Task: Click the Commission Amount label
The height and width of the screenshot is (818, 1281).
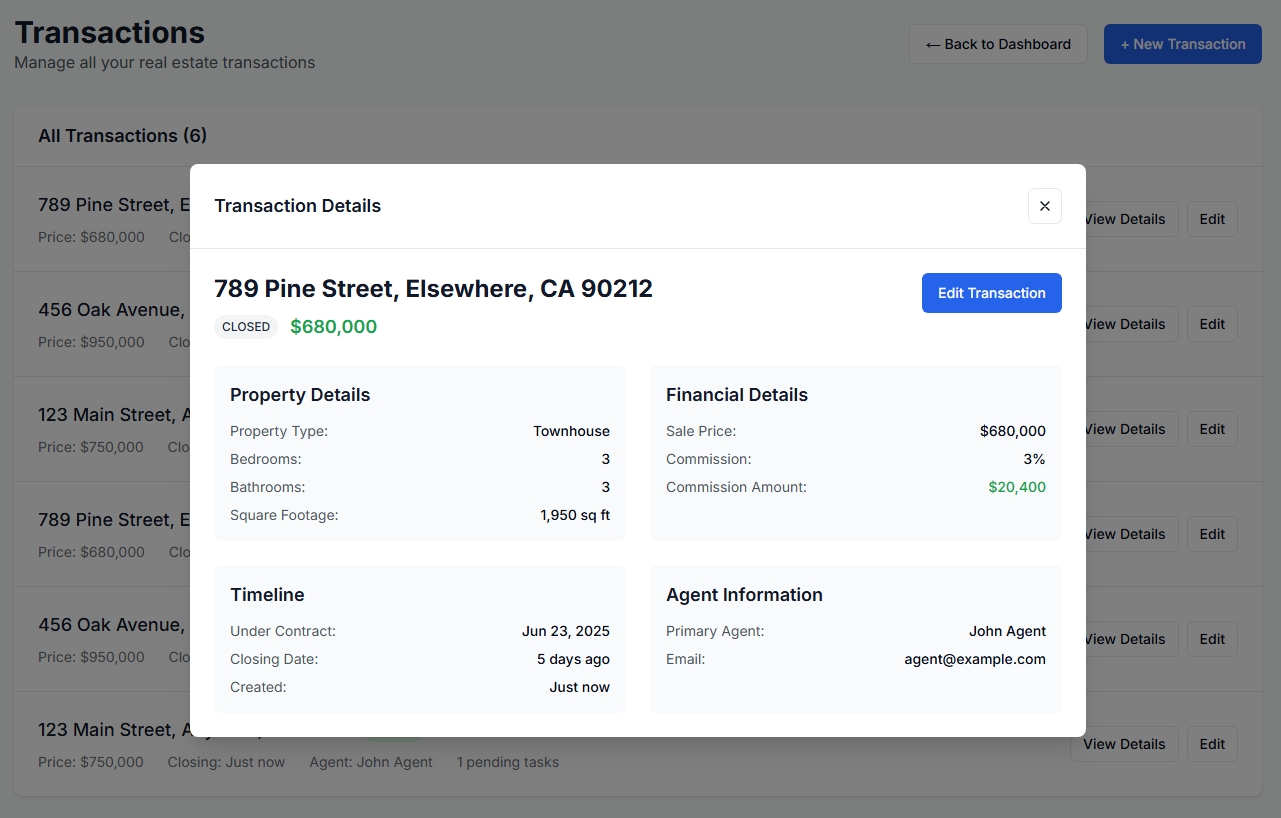Action: click(x=736, y=487)
